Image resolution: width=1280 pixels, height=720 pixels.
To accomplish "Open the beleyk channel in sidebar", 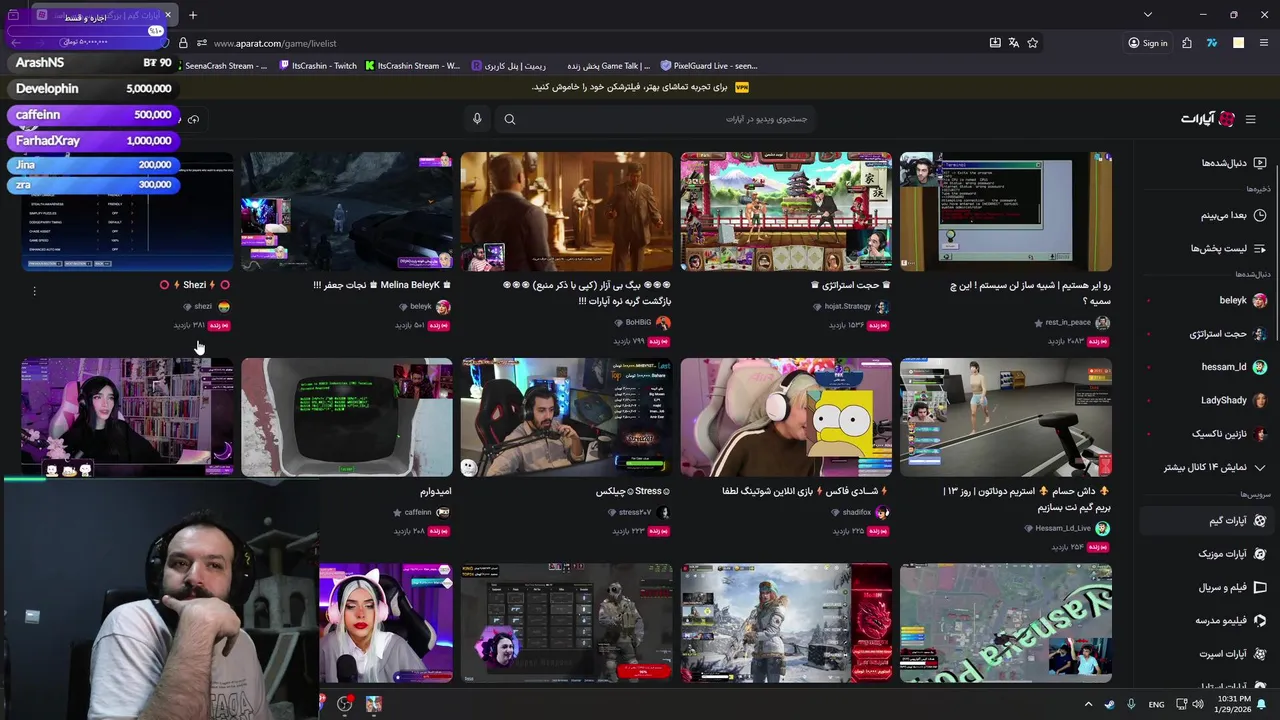I will [x=1242, y=300].
